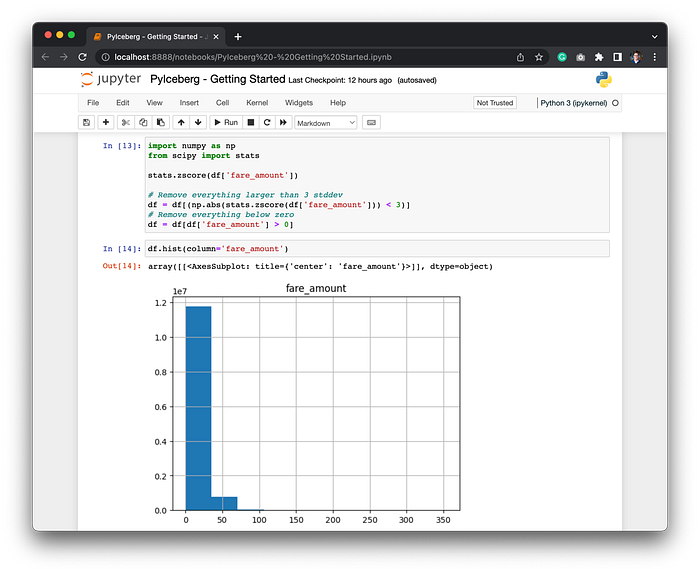Click the Python logo icon

pyautogui.click(x=604, y=79)
